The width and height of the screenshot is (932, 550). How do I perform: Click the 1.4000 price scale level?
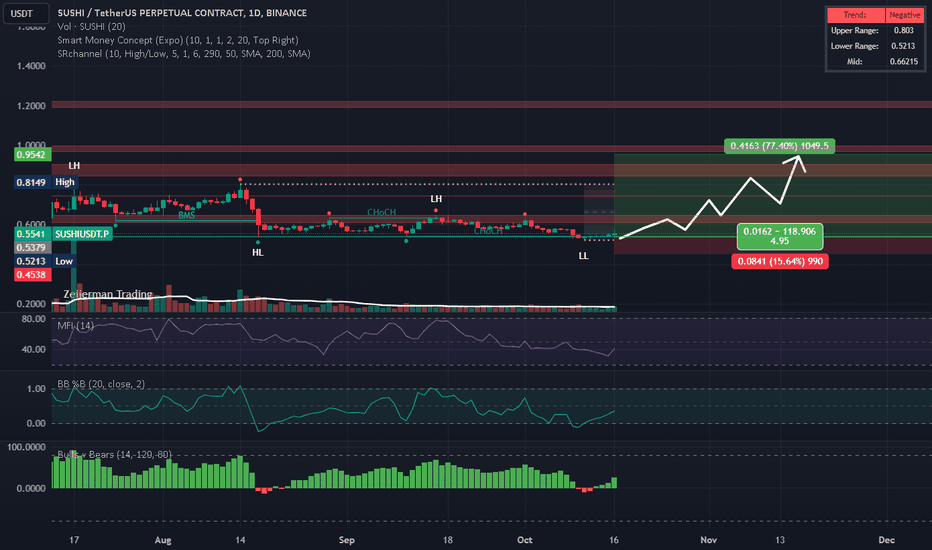tap(31, 66)
